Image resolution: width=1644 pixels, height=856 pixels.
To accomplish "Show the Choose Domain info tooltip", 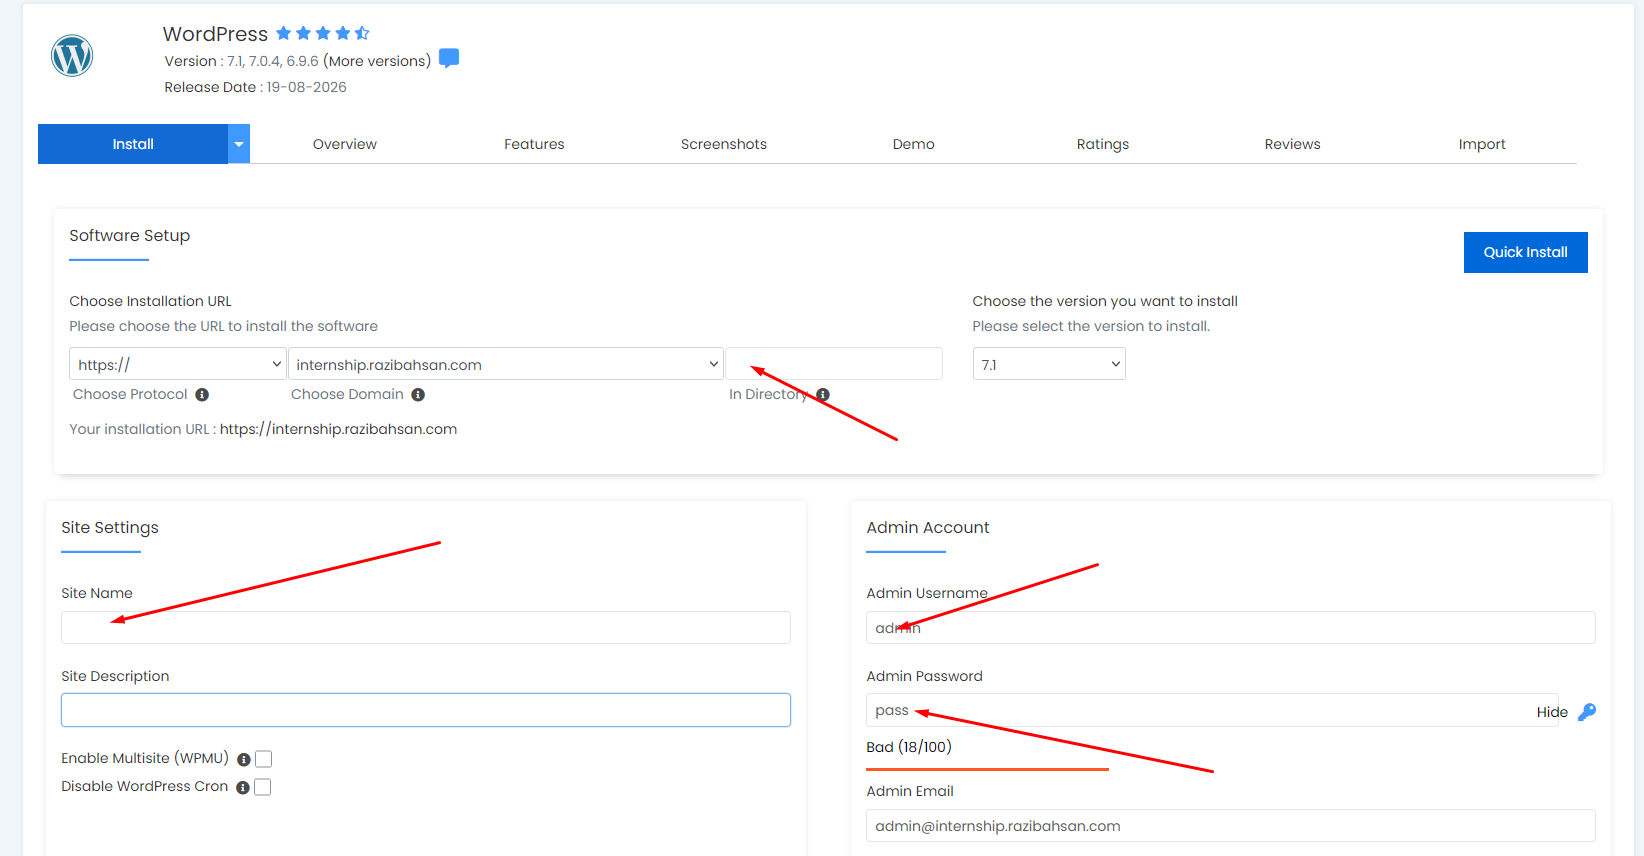I will click(x=418, y=395).
